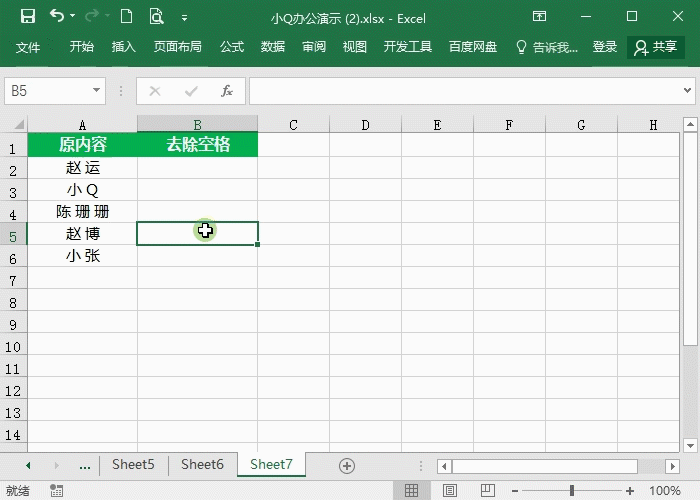Viewport: 700px width, 500px height.
Task: Click the 登录 sign-in link
Action: point(604,46)
